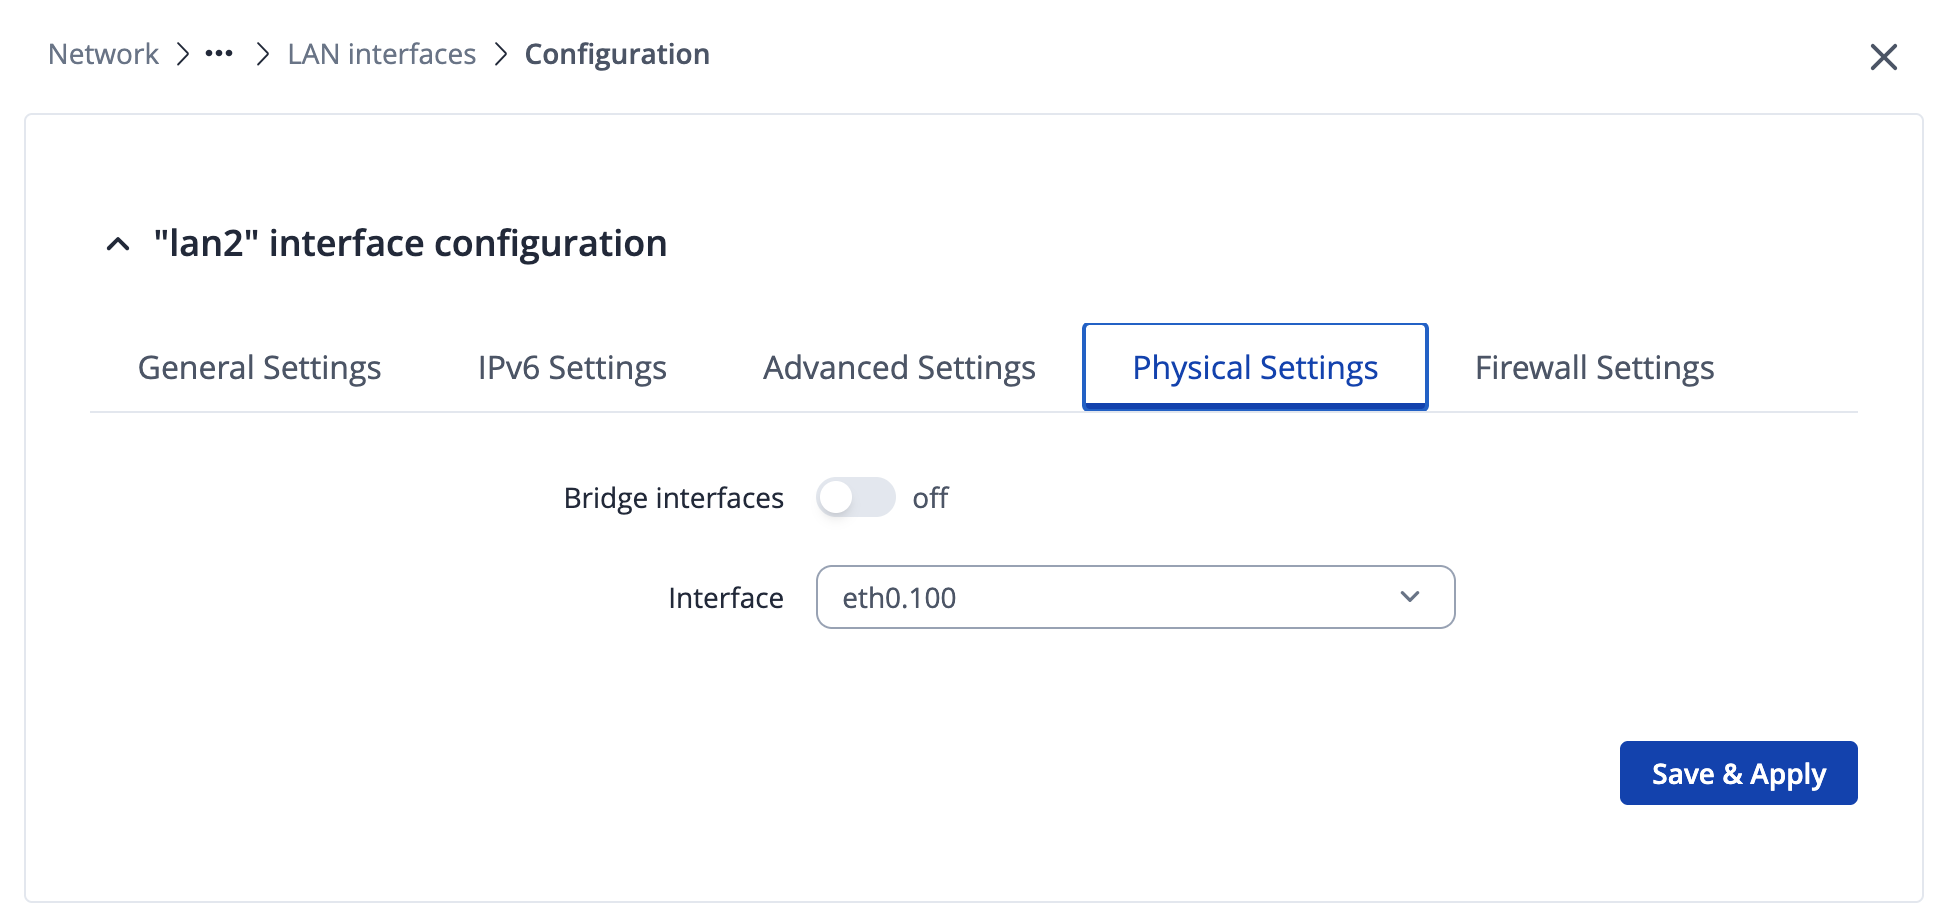The height and width of the screenshot is (916, 1944).
Task: Click the Interface field label
Action: [725, 598]
